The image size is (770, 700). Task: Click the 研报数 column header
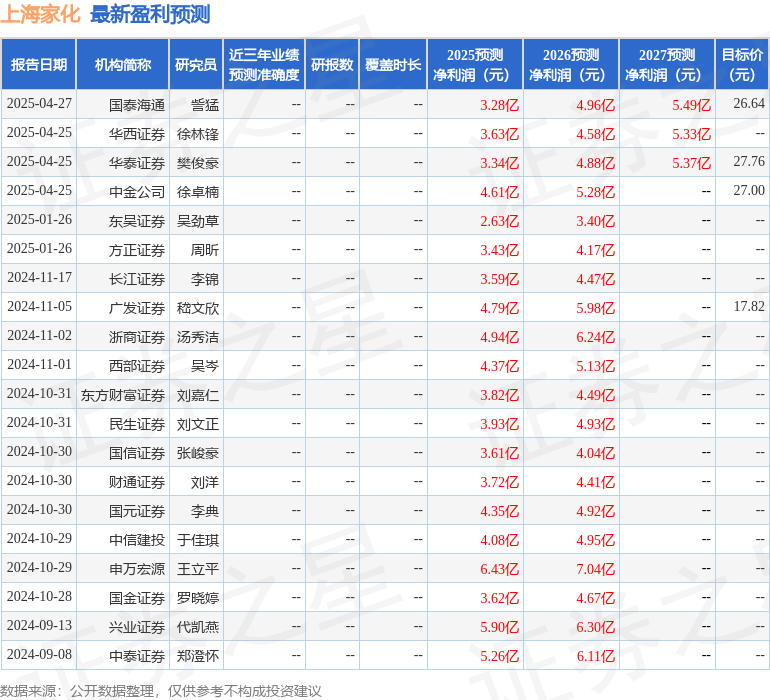pos(332,64)
